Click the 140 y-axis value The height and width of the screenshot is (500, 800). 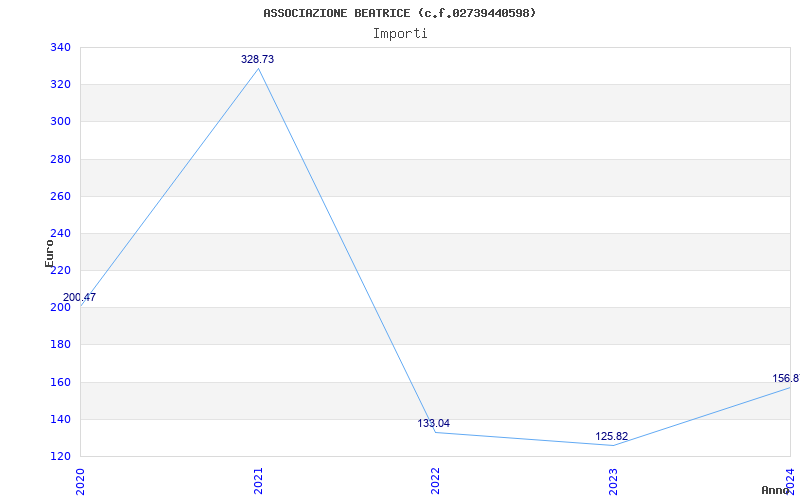60,419
